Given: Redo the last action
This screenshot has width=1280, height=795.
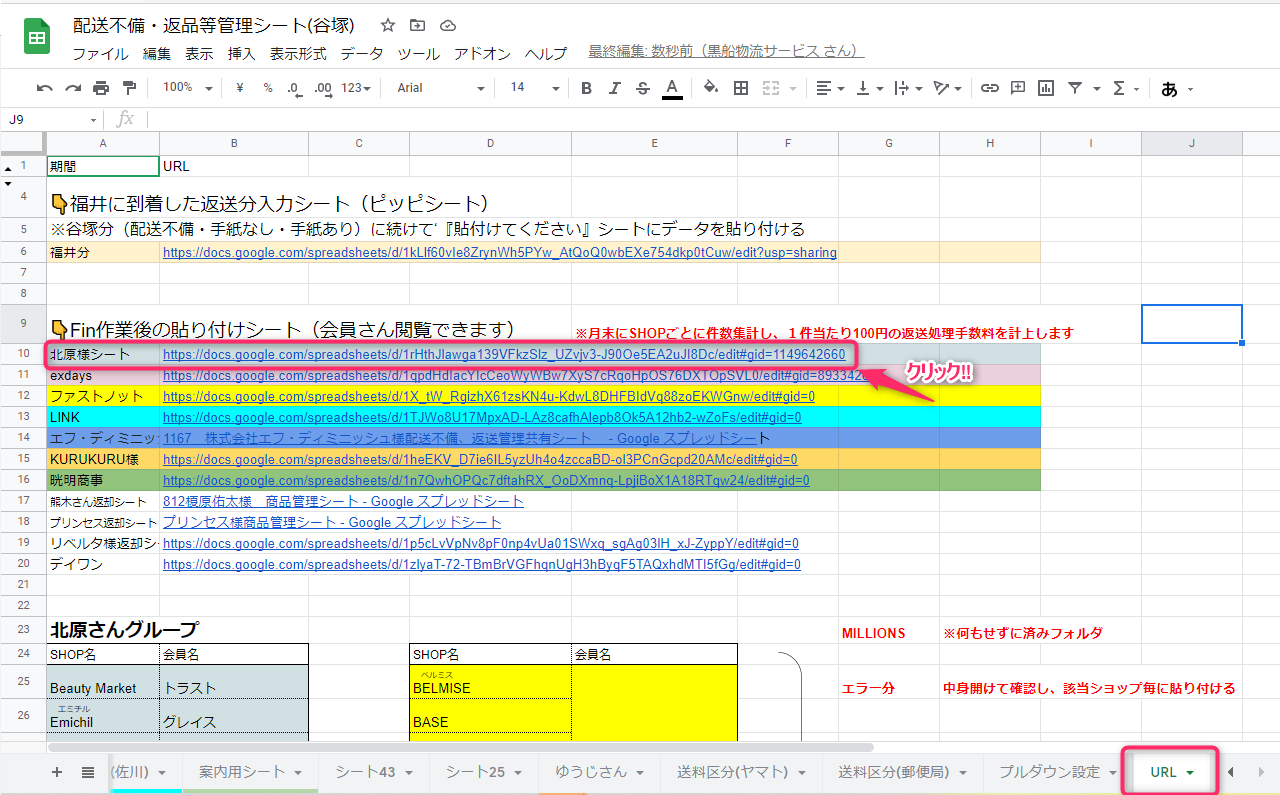Looking at the screenshot, I should point(72,88).
